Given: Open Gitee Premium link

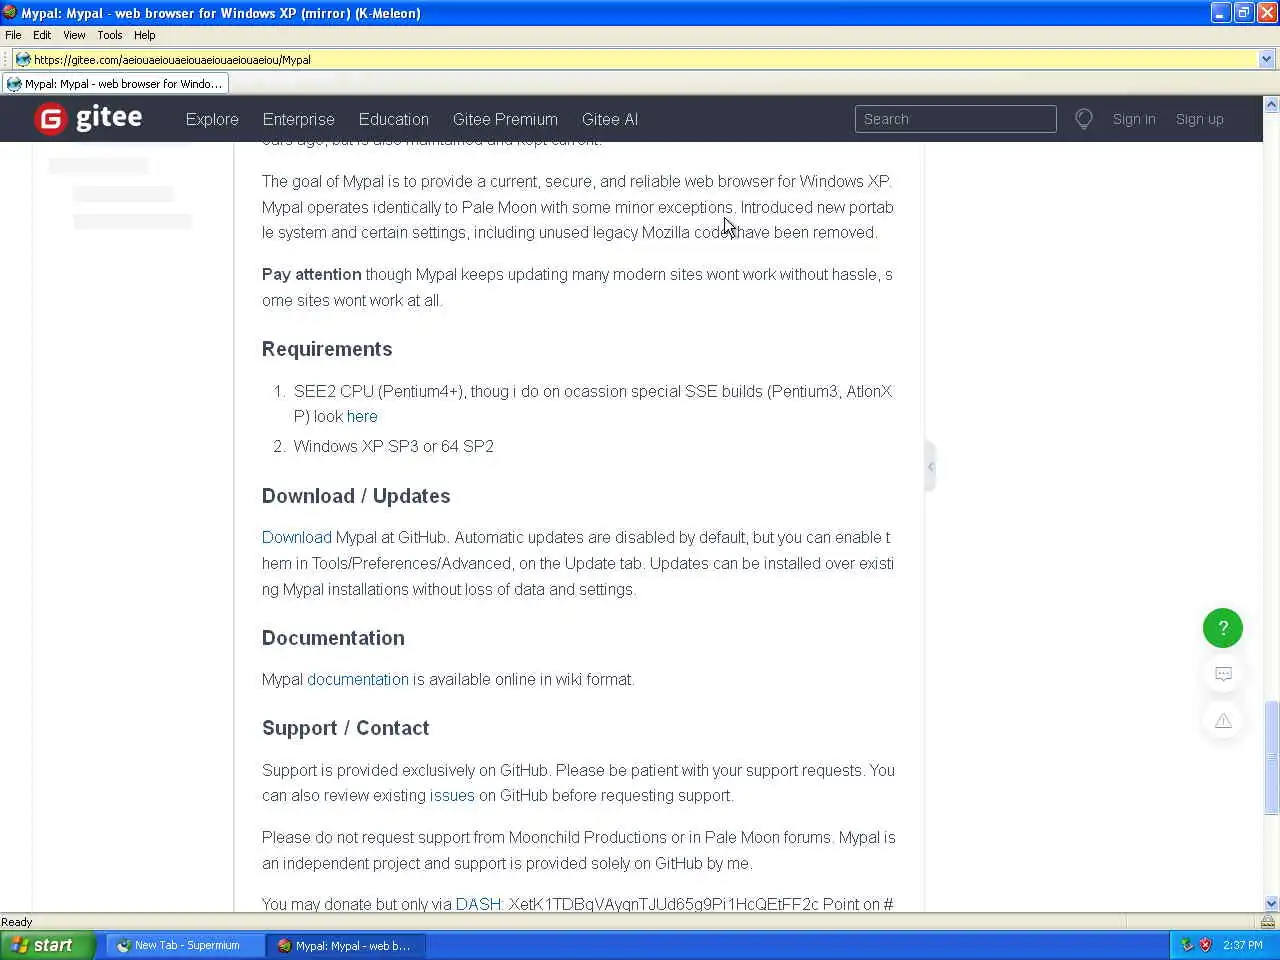Looking at the screenshot, I should click(505, 119).
